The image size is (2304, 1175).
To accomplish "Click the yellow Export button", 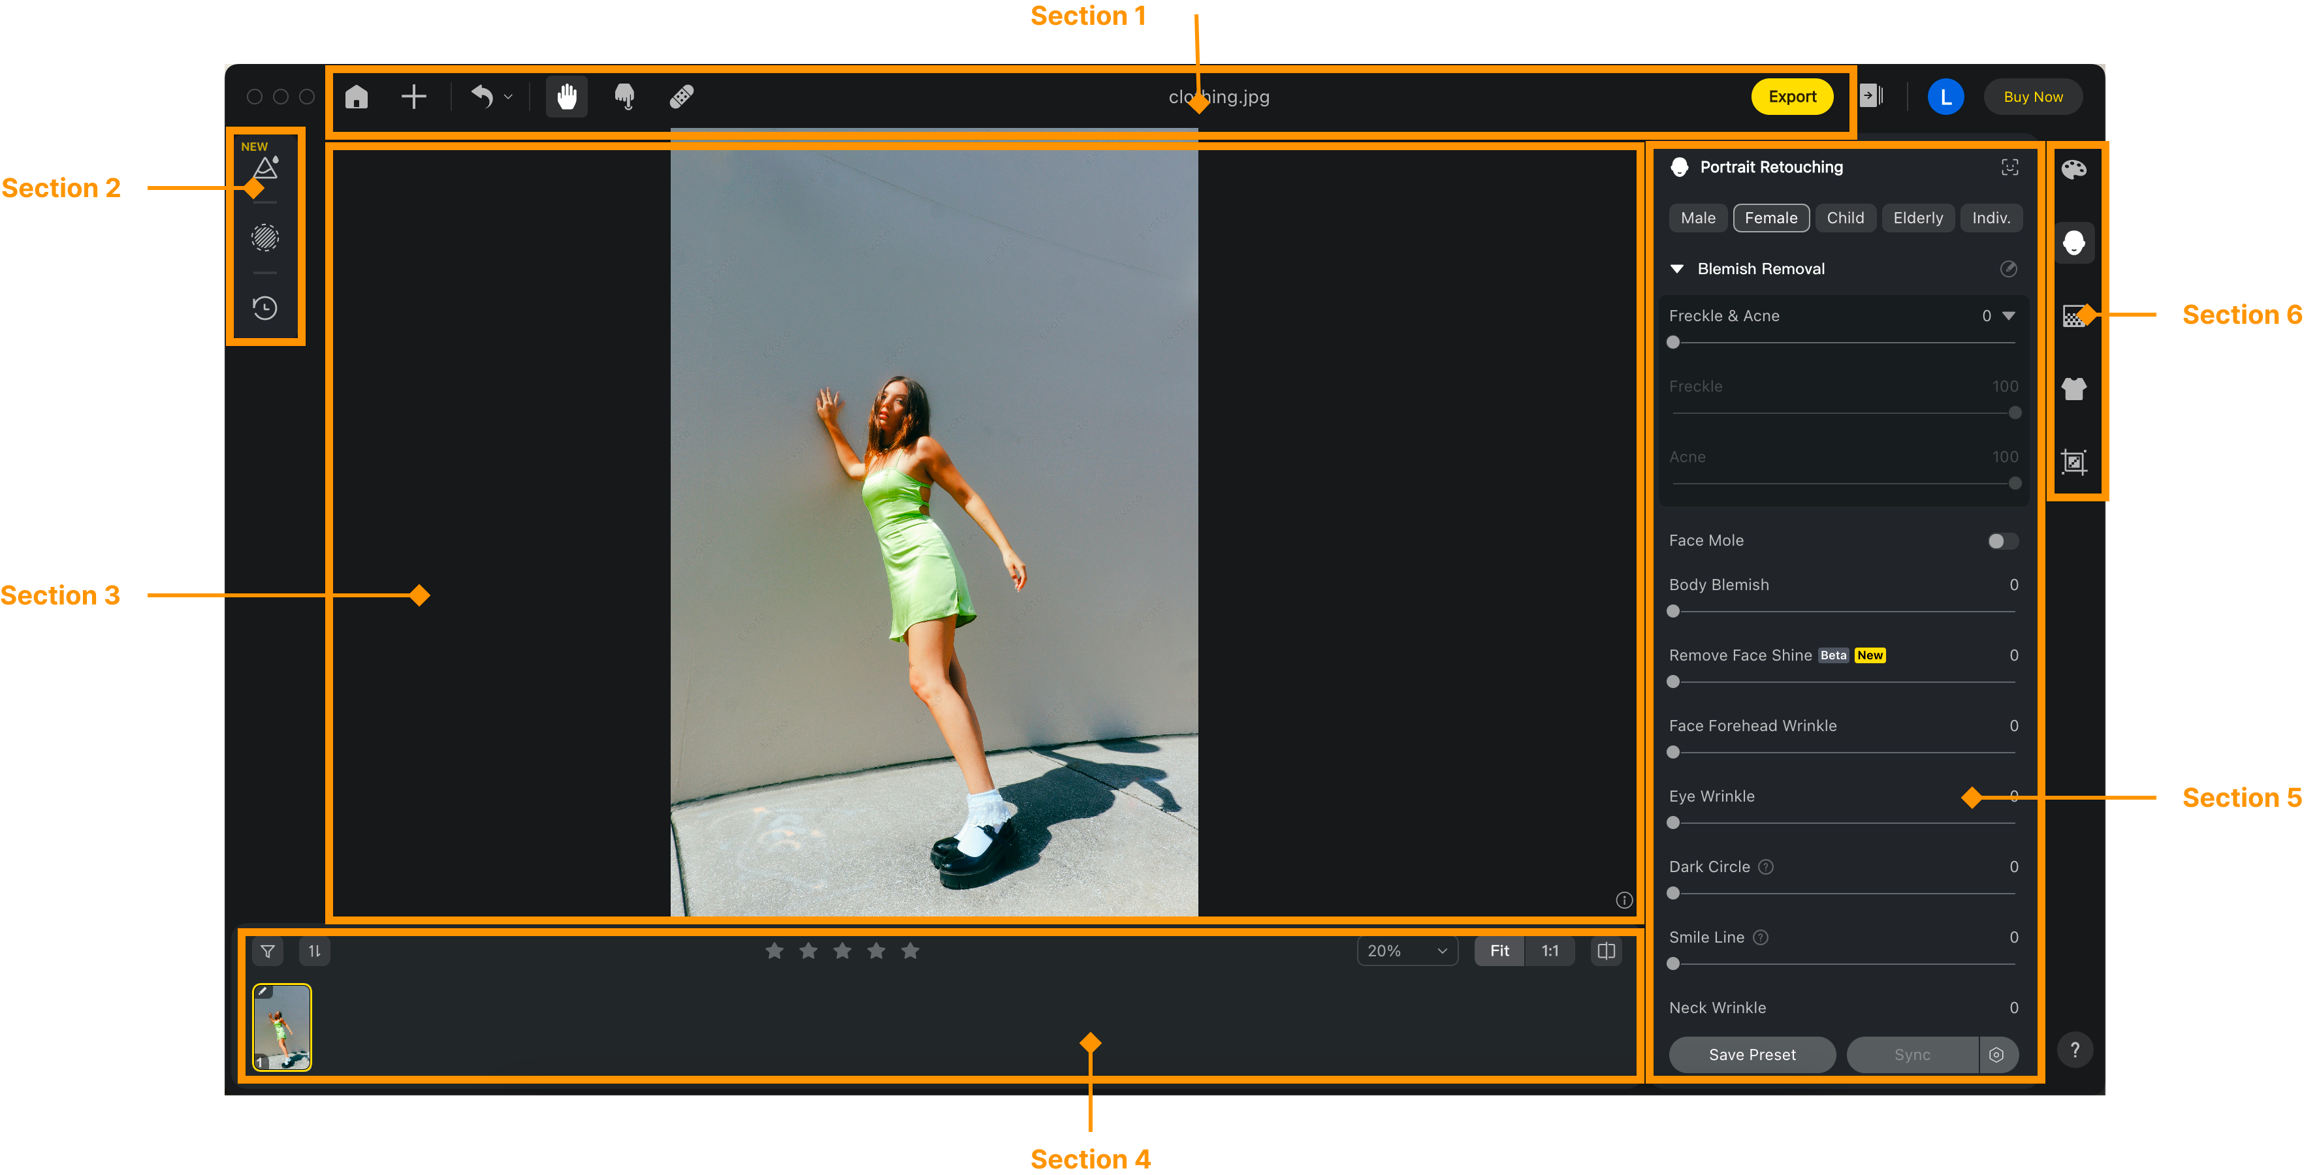I will tap(1792, 97).
